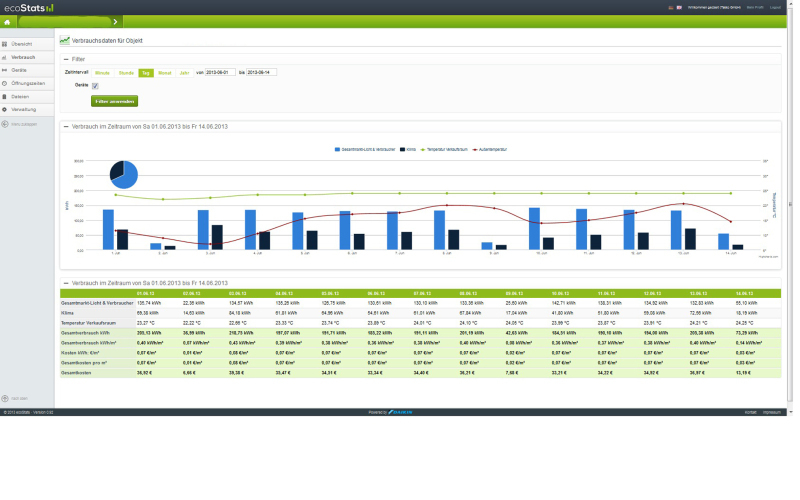Click the 23,27 °C temperature cell
Screen dimensions: 800x500
(146, 323)
